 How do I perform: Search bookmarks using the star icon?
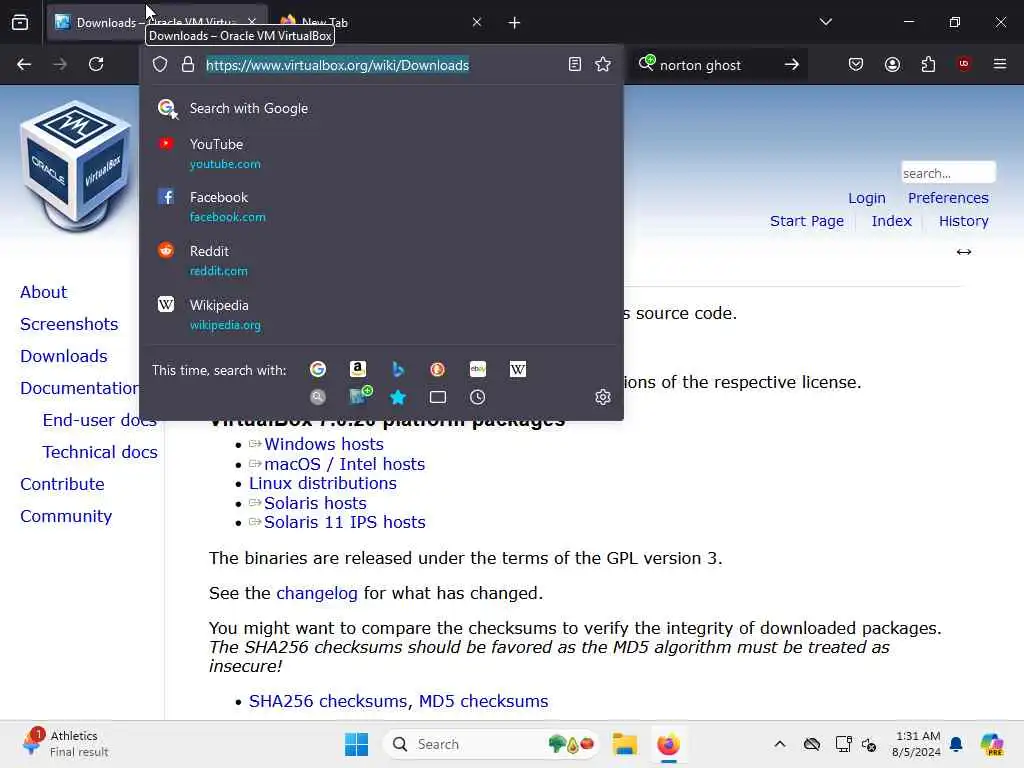398,397
